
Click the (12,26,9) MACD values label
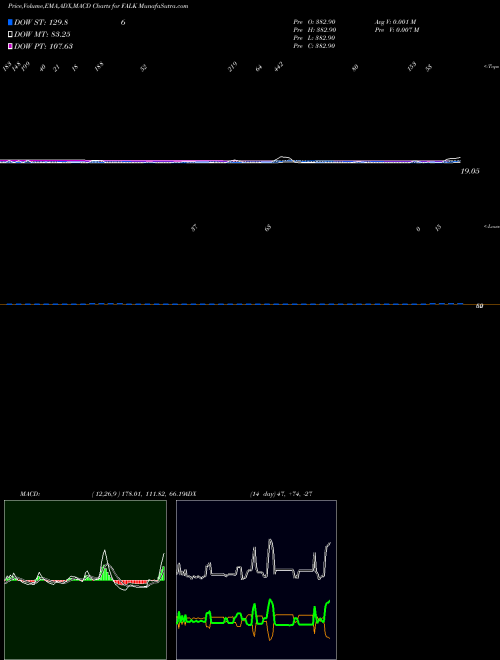140,494
